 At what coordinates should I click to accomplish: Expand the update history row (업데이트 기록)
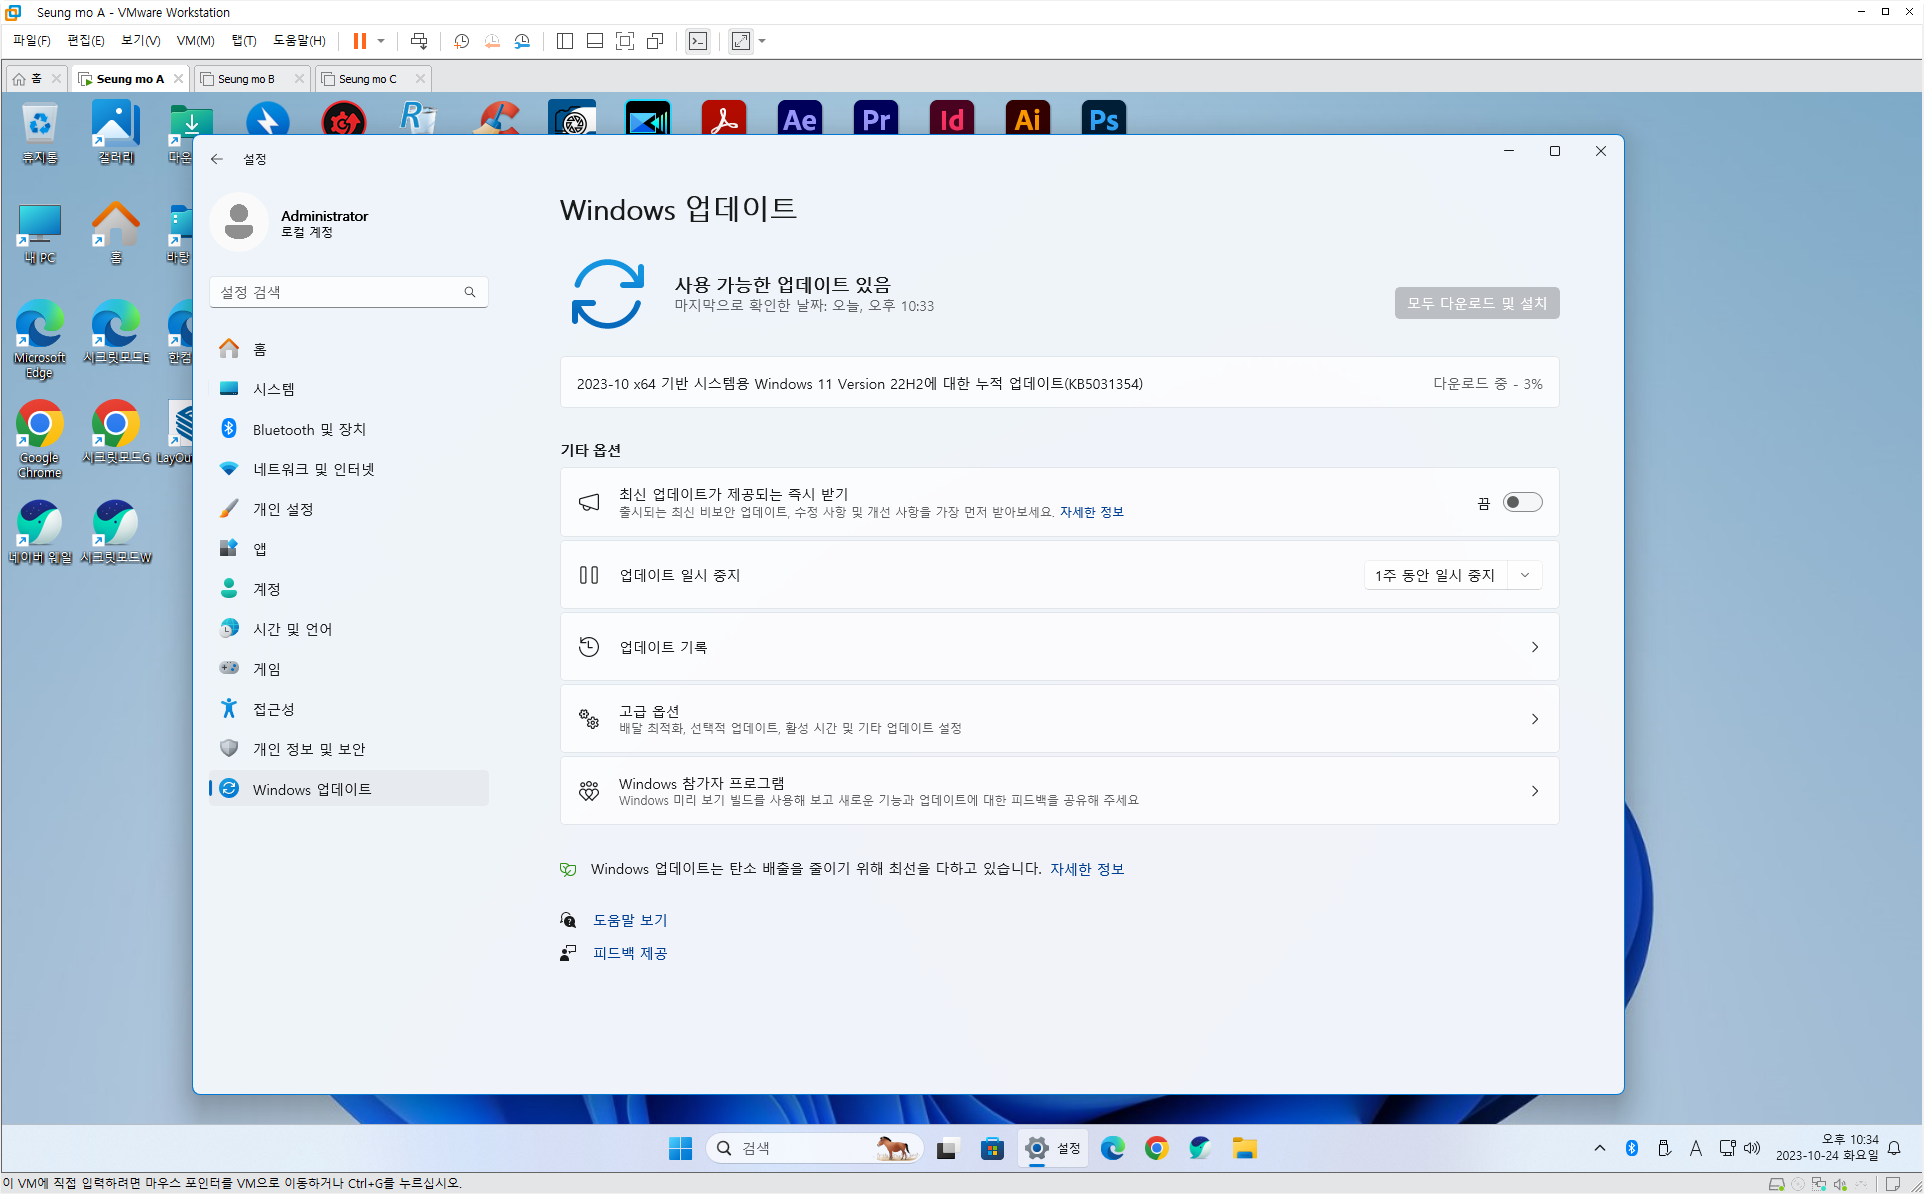1059,647
